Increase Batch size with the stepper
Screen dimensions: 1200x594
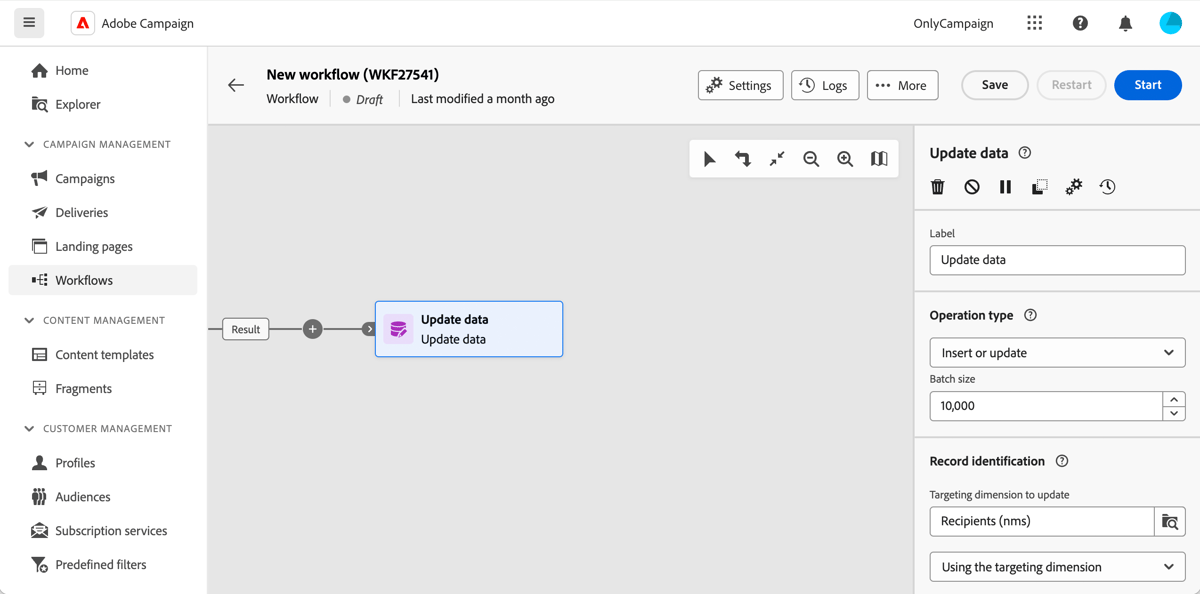pos(1174,400)
